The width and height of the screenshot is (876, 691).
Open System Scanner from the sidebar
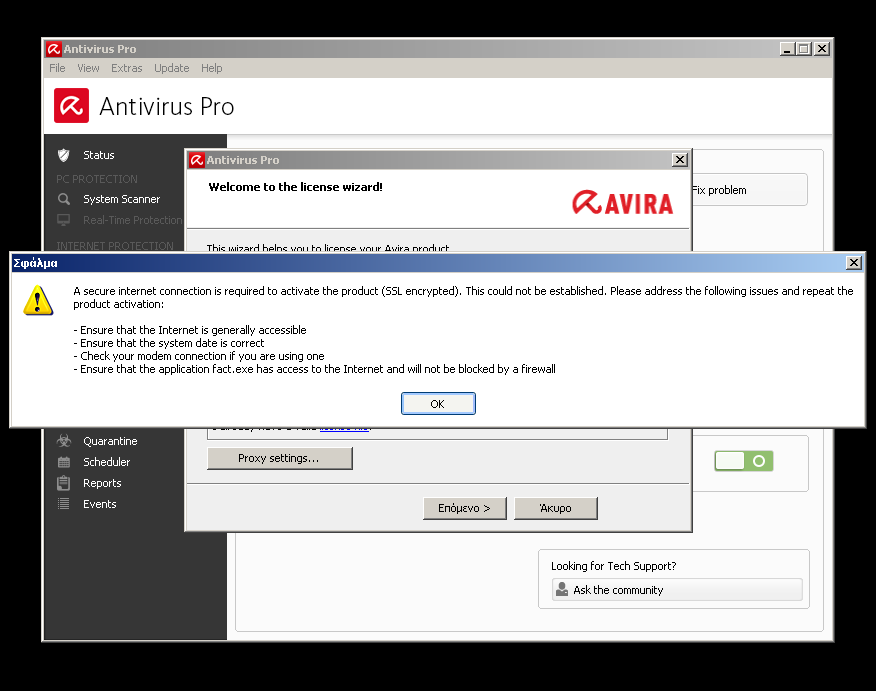click(x=121, y=199)
